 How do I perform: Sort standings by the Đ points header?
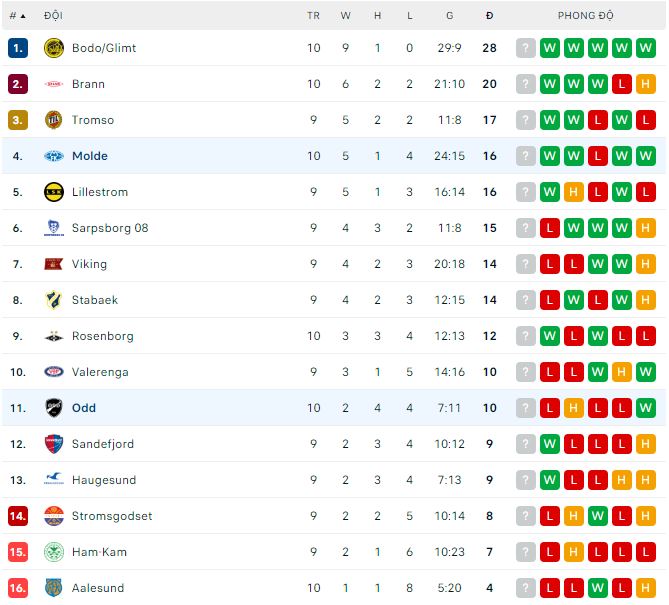tap(489, 16)
